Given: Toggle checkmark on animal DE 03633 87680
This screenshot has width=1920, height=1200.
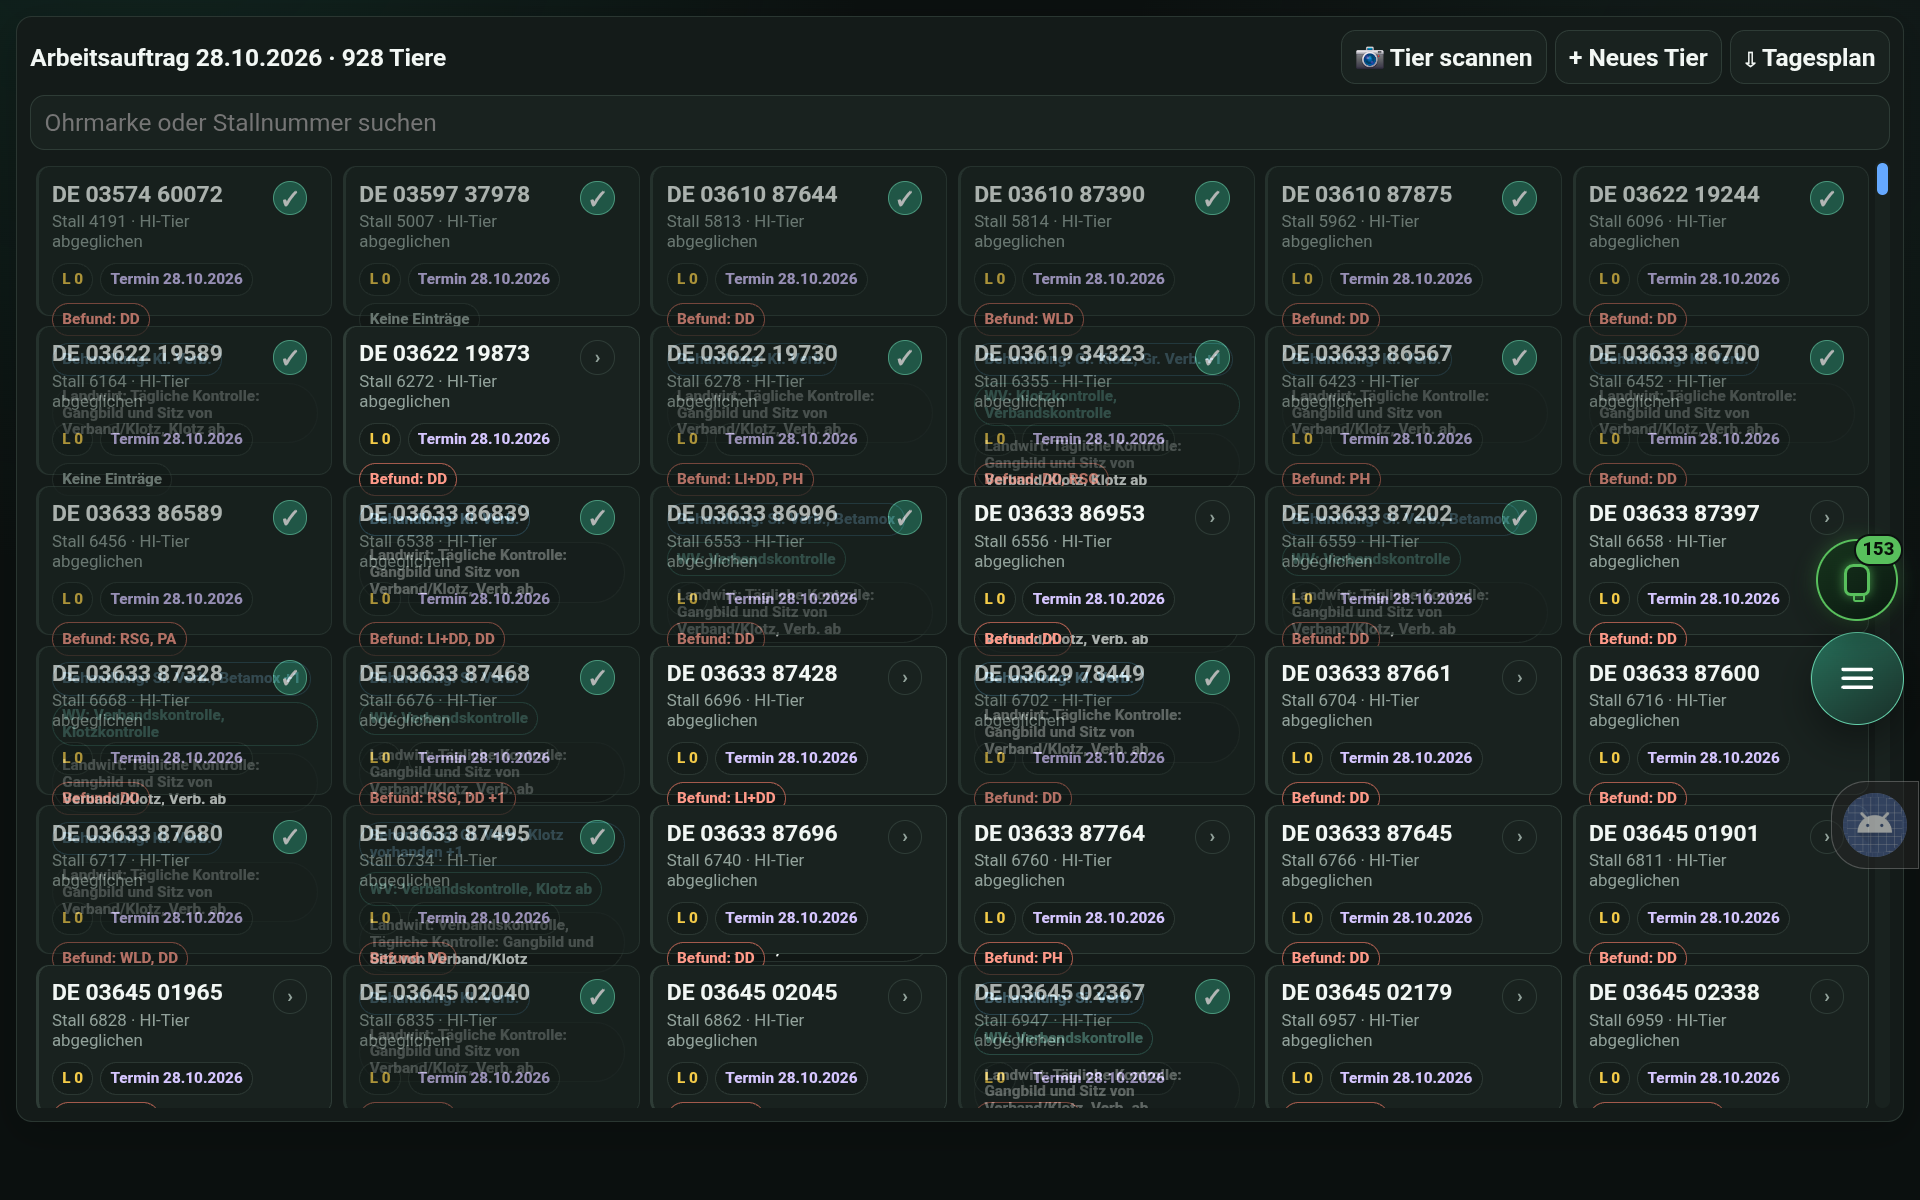Looking at the screenshot, I should (x=290, y=837).
